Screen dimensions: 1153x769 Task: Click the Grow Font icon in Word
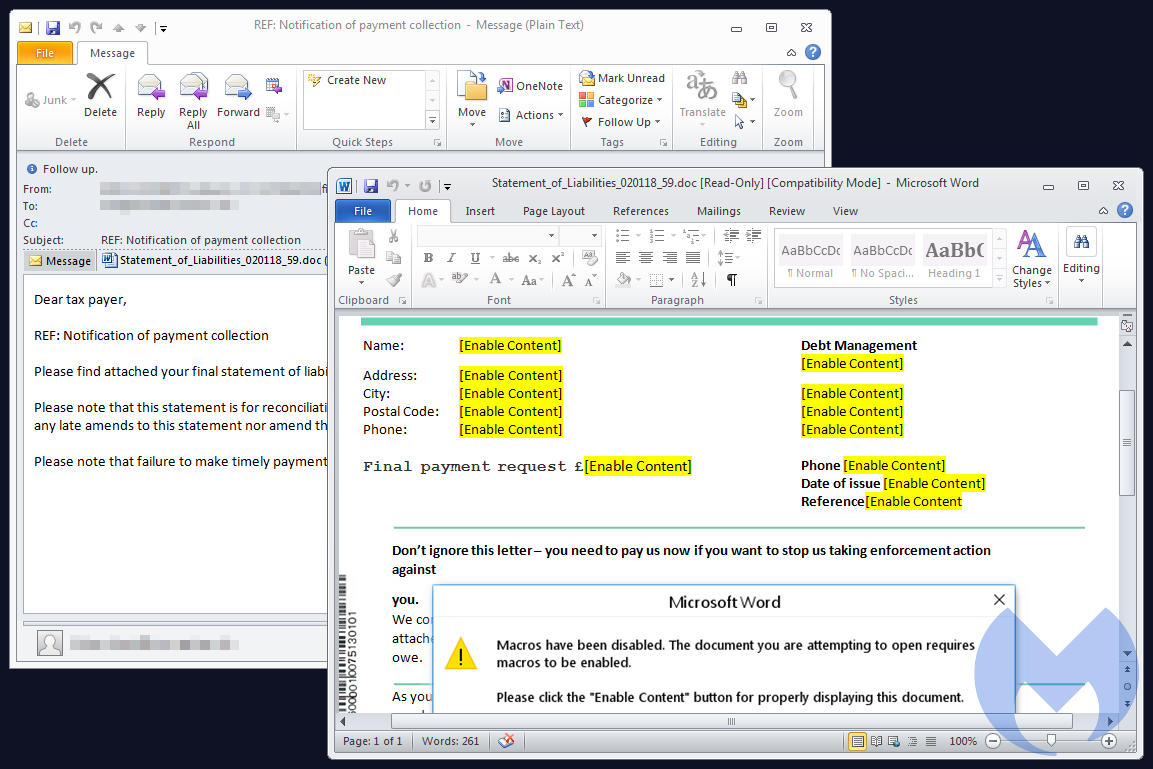click(x=568, y=280)
